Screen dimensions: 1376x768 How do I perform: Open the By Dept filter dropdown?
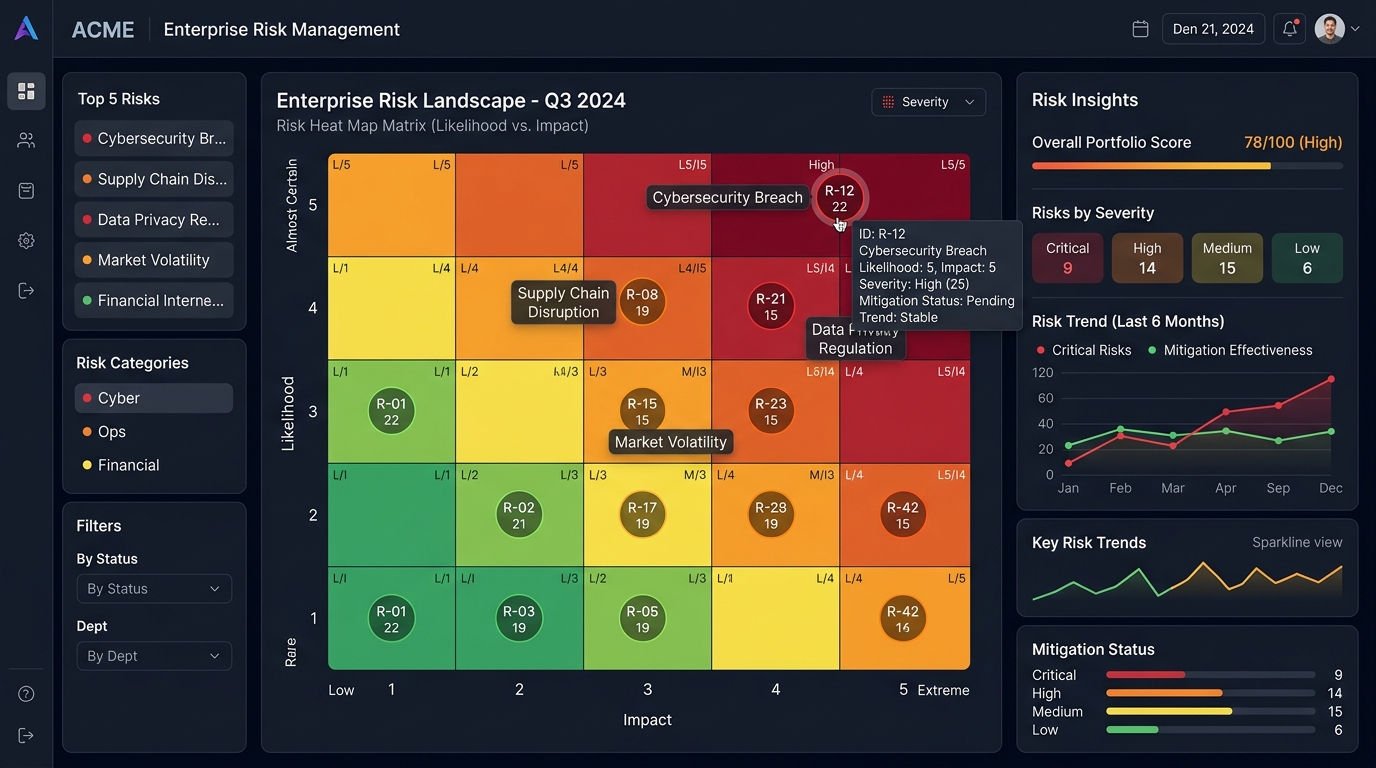pos(154,656)
